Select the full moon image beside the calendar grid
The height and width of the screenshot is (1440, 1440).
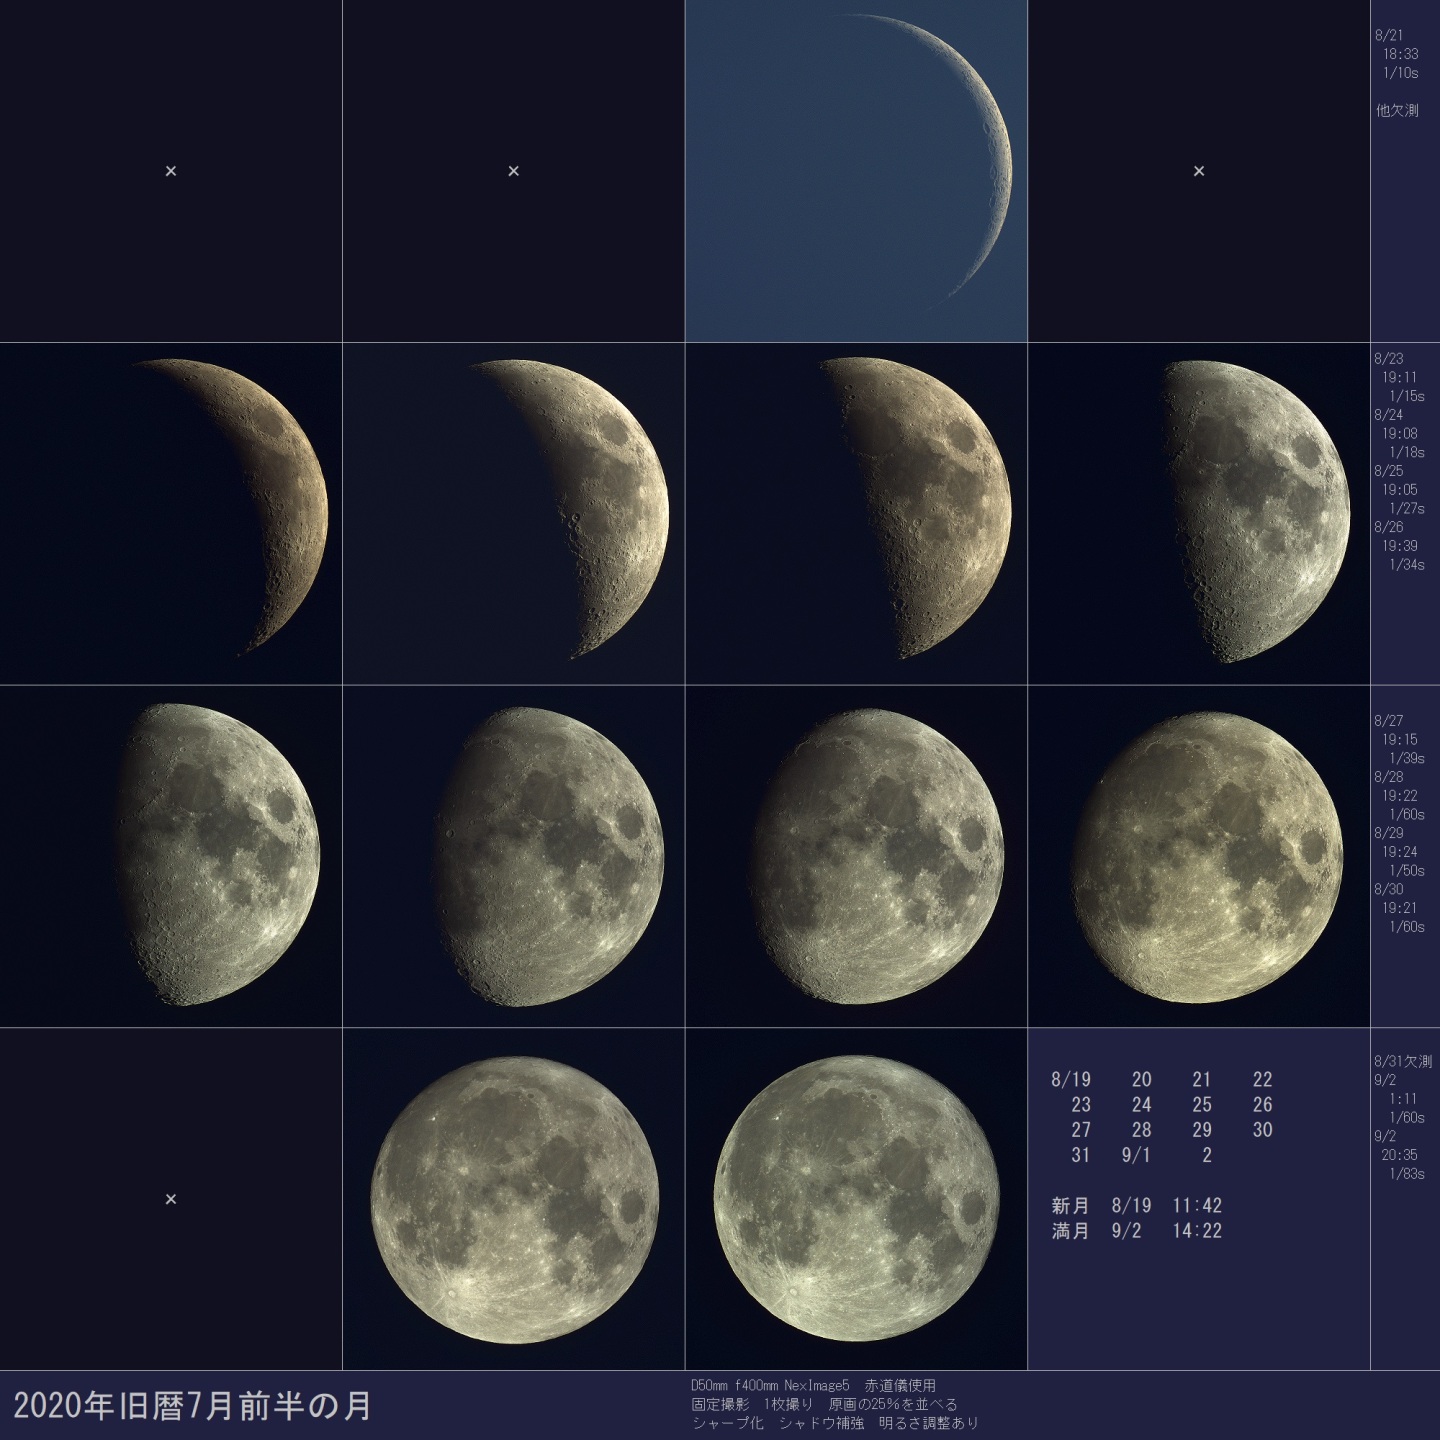tap(857, 1198)
